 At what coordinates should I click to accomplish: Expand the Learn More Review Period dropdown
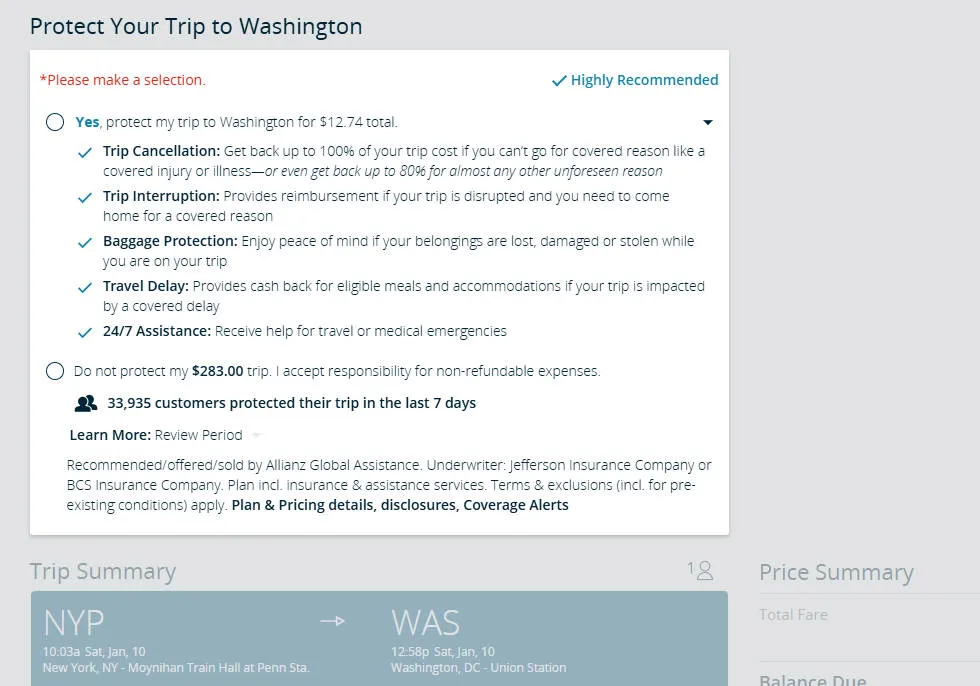tap(256, 435)
